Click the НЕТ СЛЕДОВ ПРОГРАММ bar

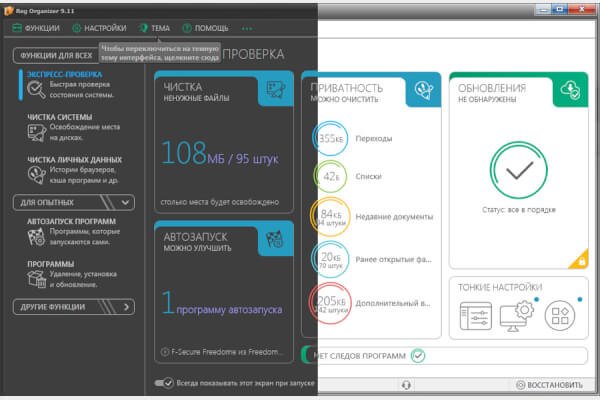click(446, 356)
